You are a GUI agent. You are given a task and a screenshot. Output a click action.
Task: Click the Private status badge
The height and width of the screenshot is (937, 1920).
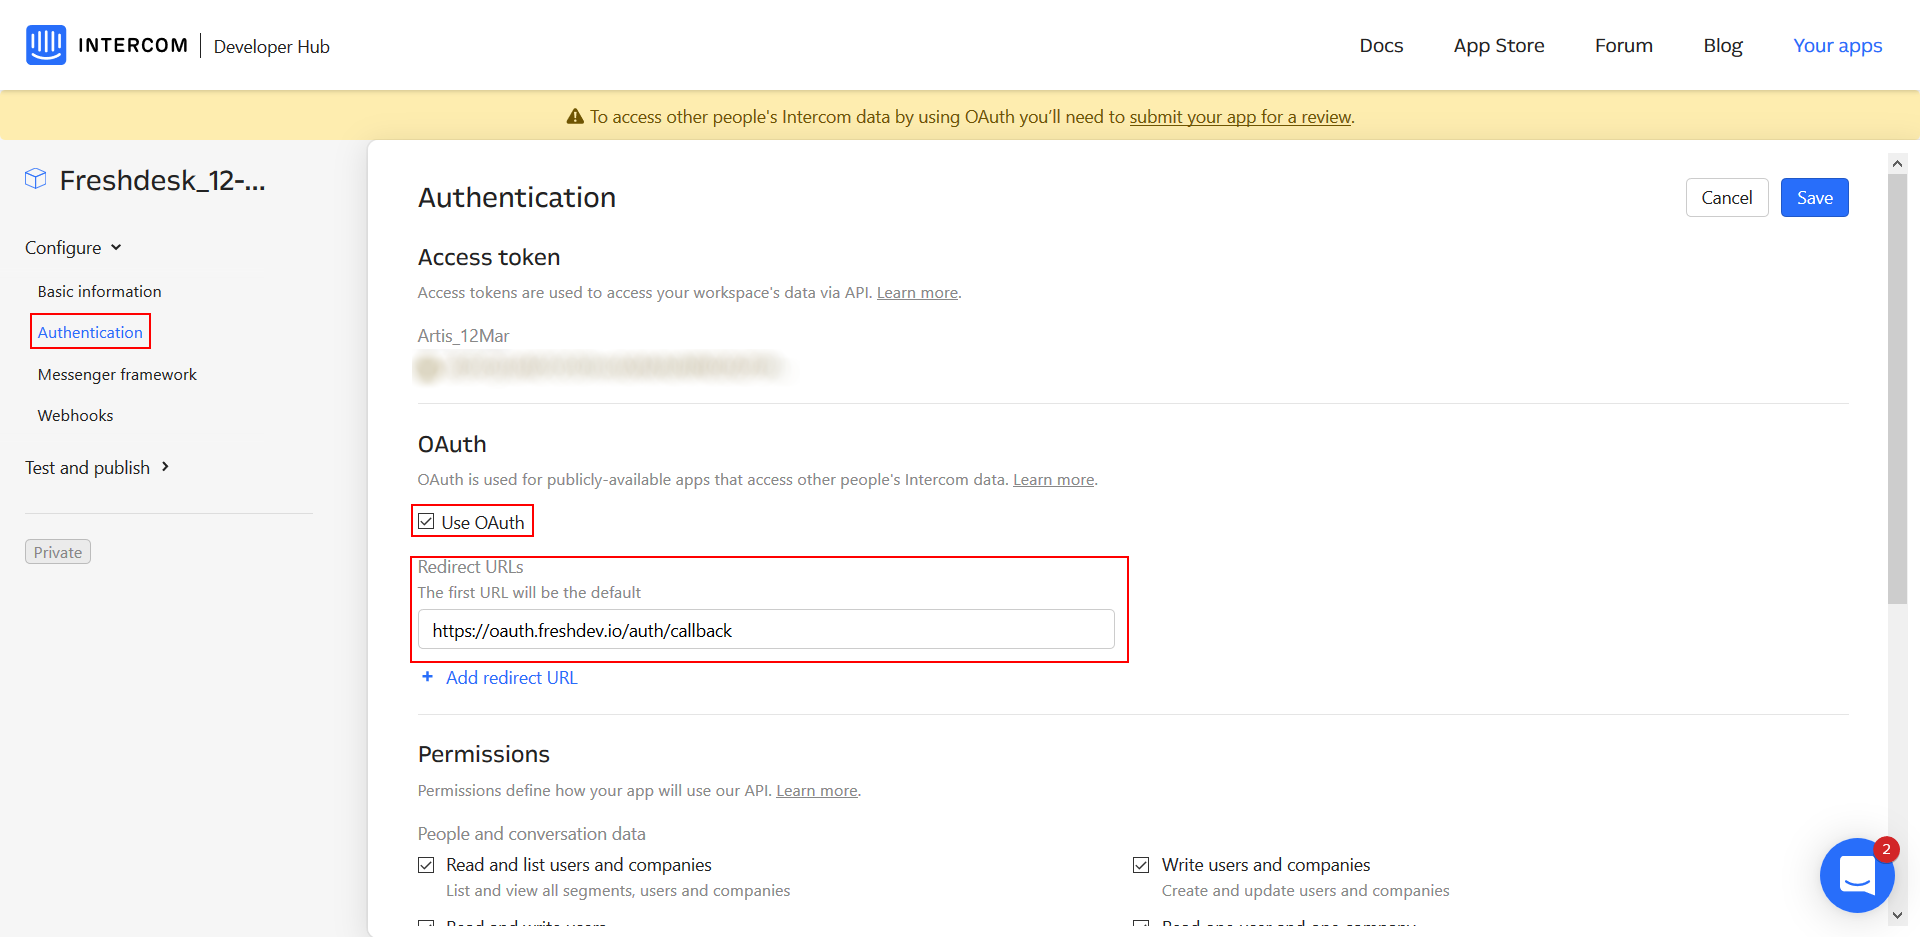(x=58, y=552)
